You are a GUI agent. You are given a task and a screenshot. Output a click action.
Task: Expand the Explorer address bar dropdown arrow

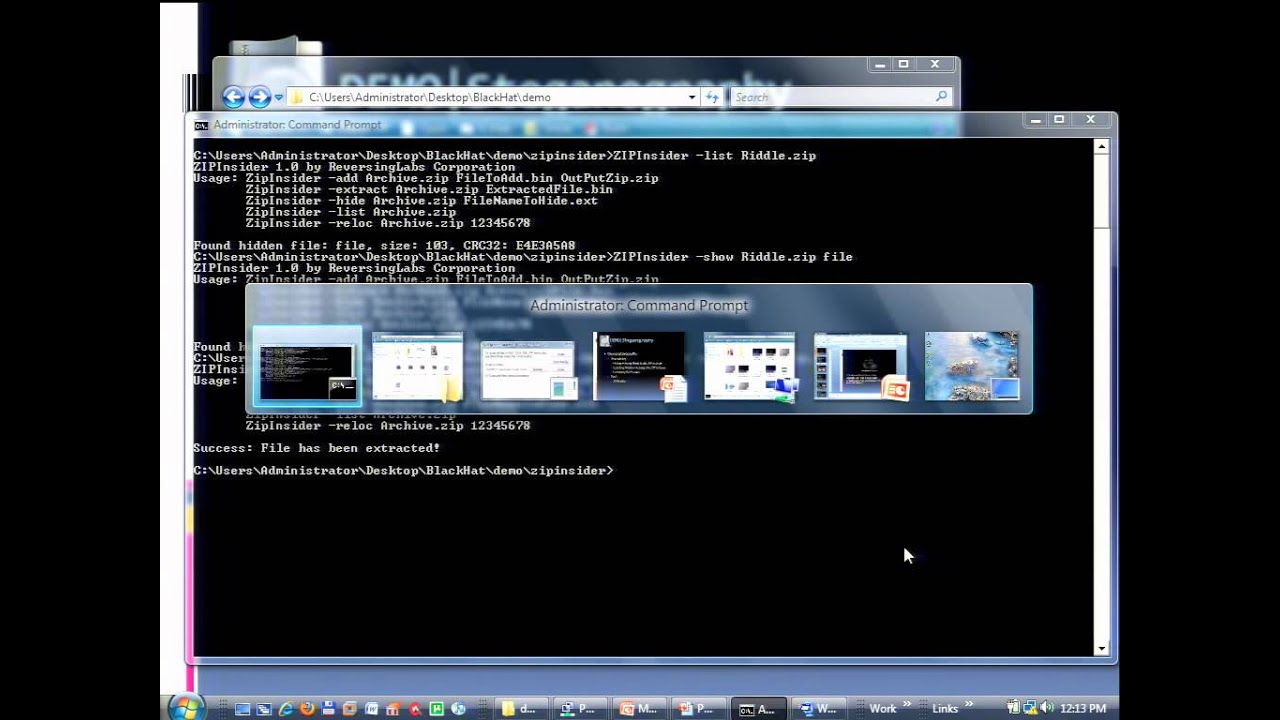tap(692, 97)
